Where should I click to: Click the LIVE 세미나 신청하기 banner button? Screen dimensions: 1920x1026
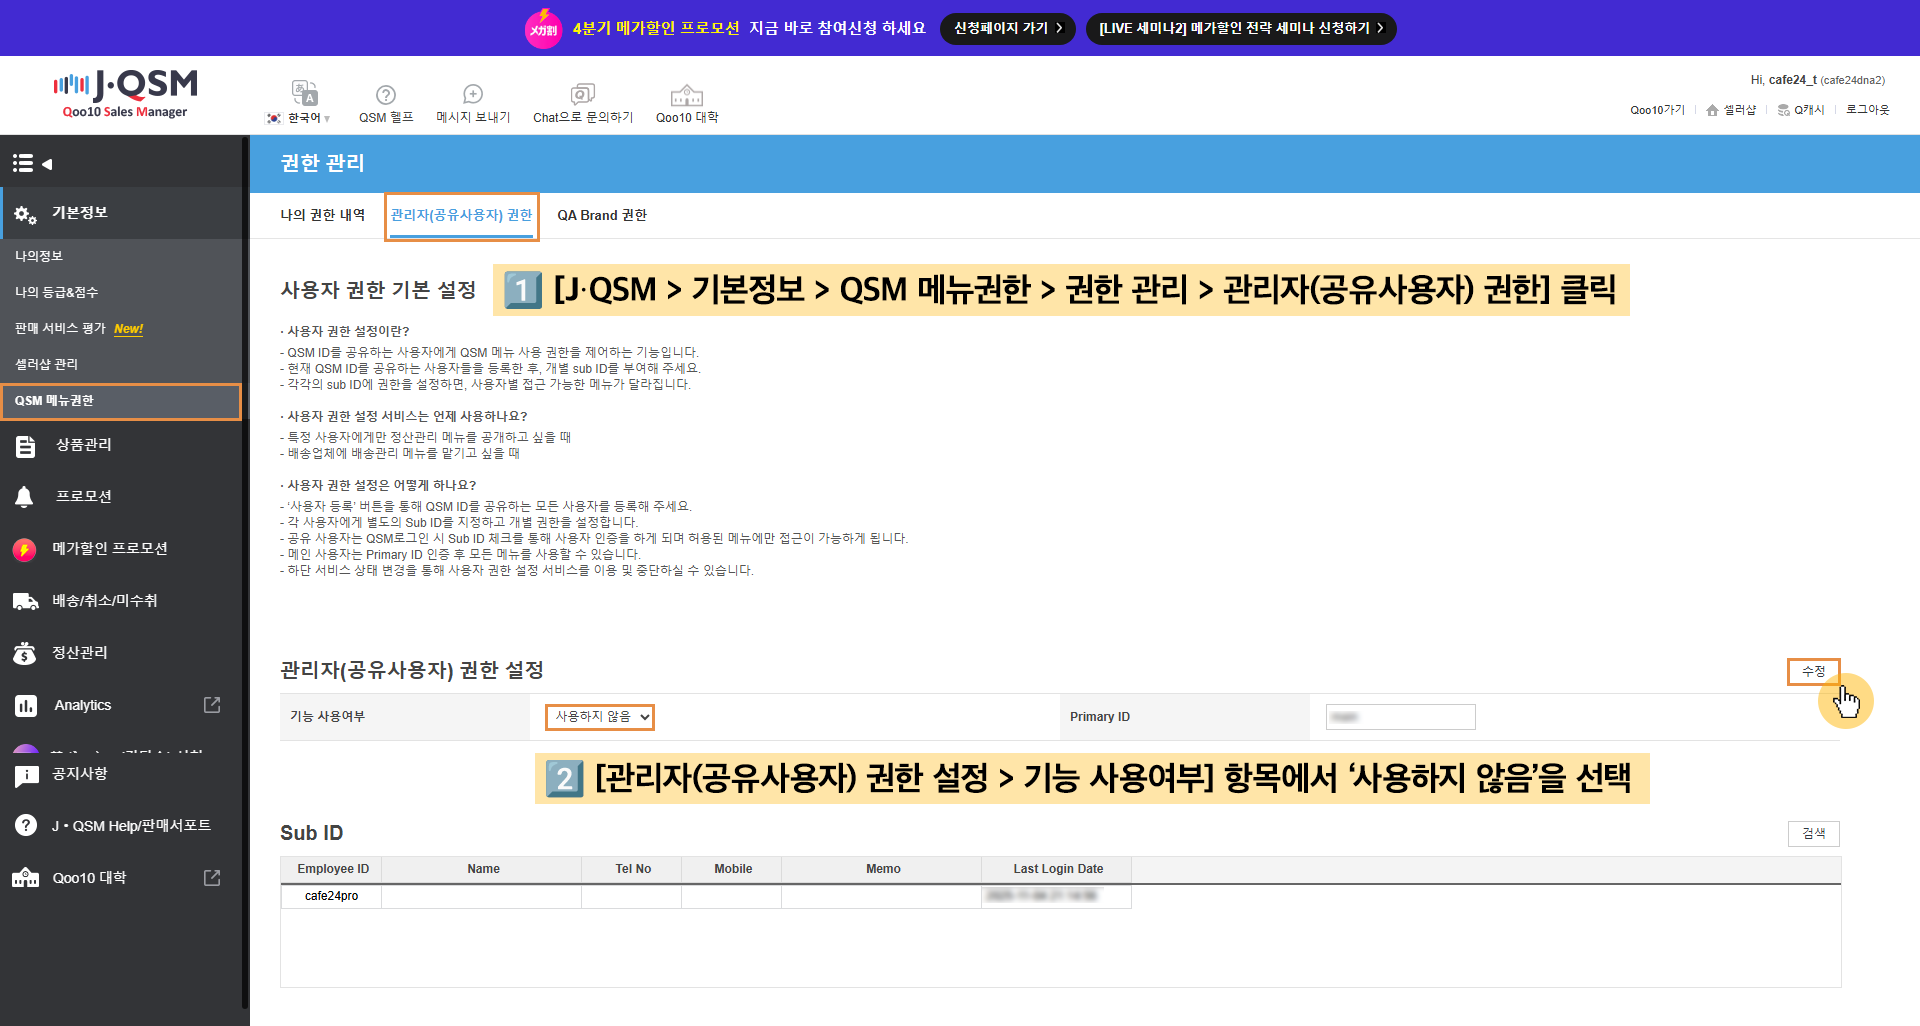pyautogui.click(x=1241, y=28)
